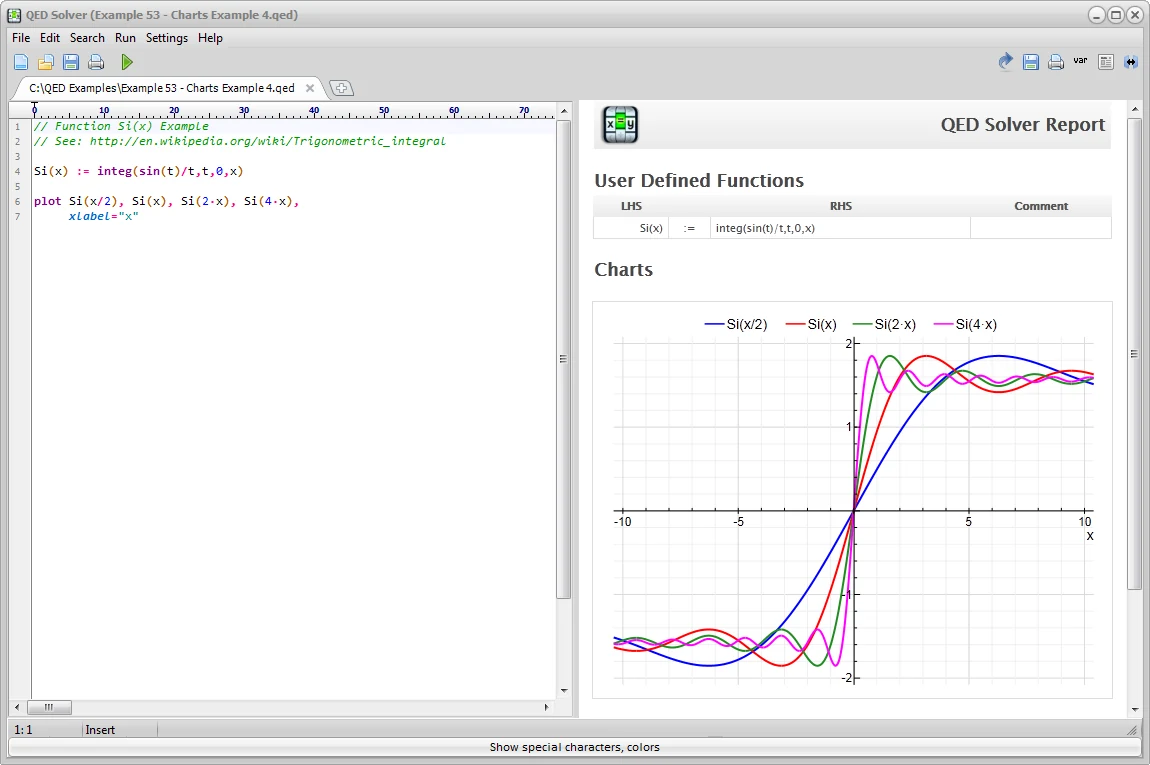
Task: Click 'xlabel="x"' on line 7
Action: tap(103, 216)
